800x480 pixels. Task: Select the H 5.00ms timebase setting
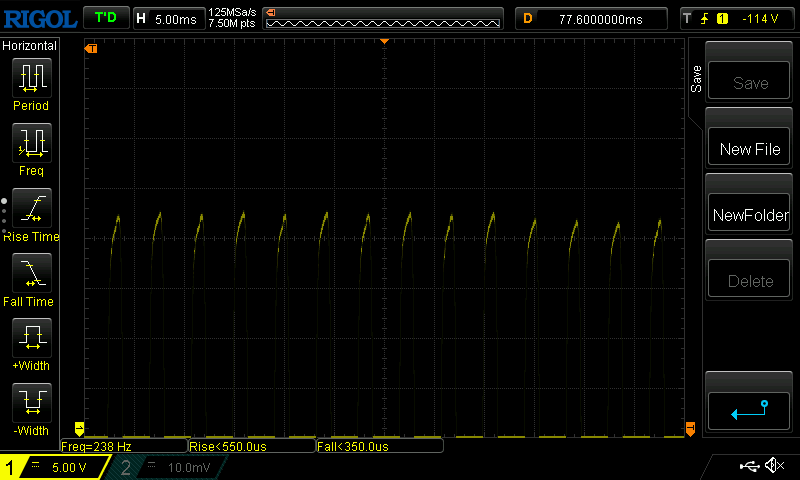point(168,19)
